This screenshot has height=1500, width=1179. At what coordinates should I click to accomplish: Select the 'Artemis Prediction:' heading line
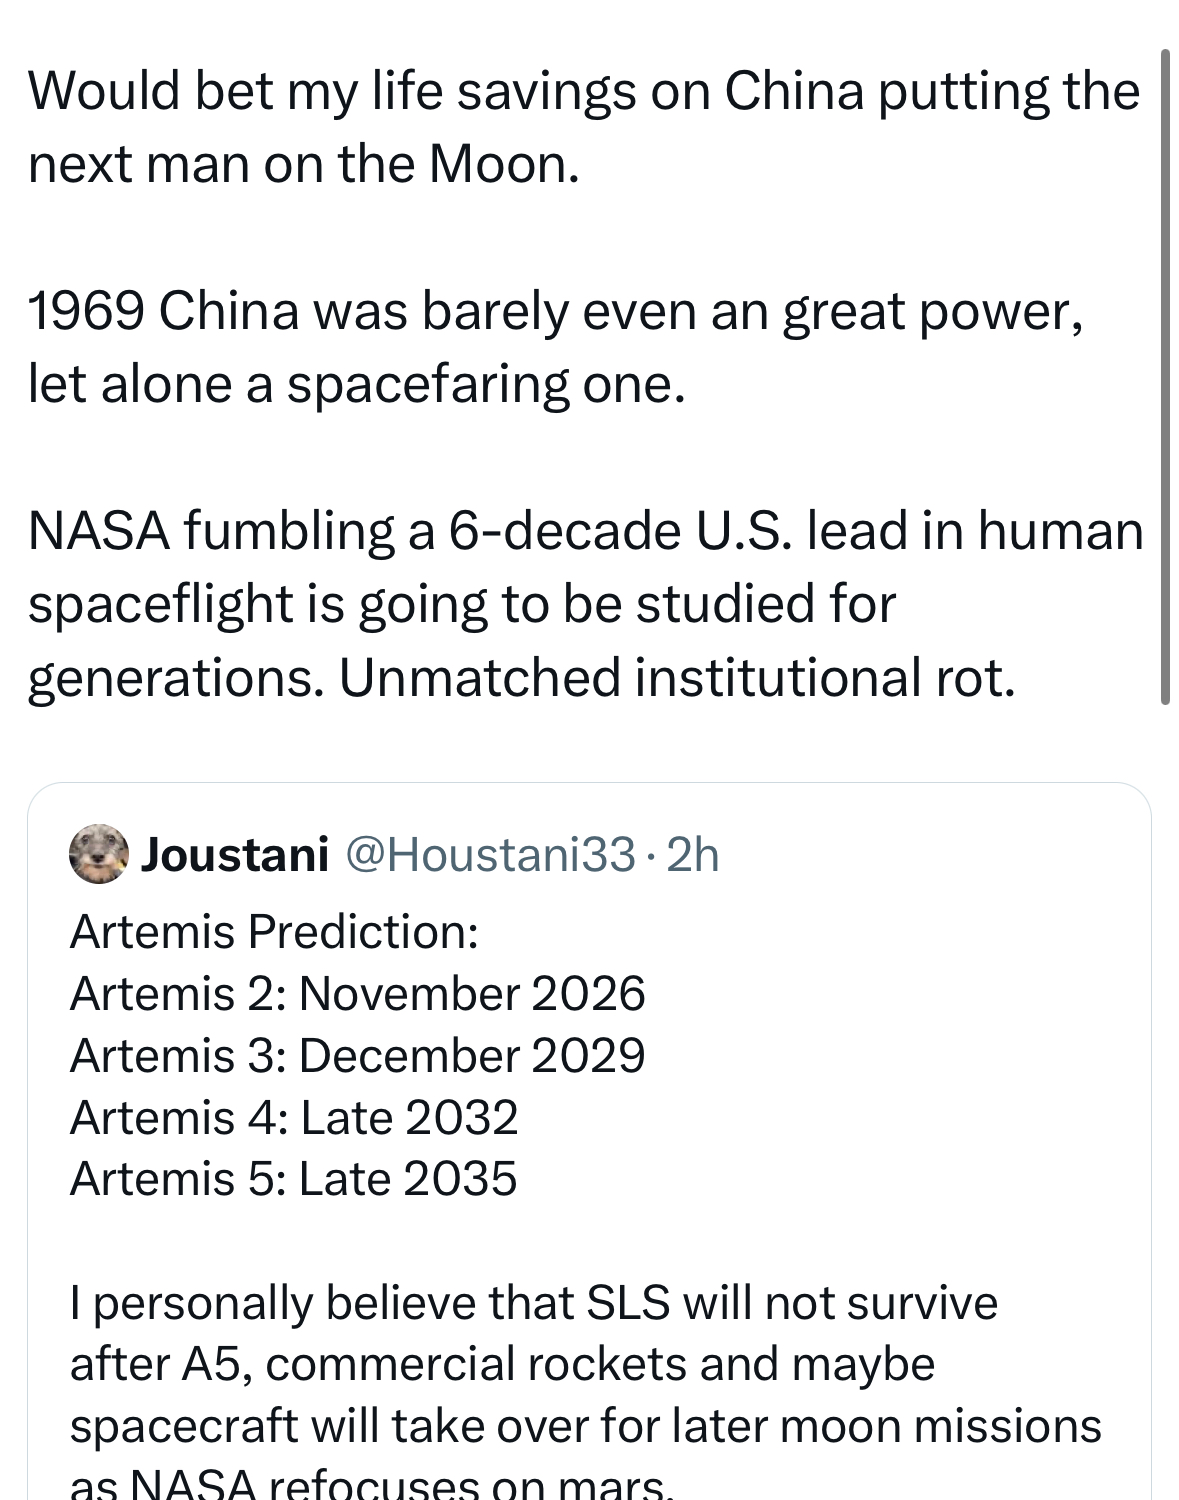point(274,932)
